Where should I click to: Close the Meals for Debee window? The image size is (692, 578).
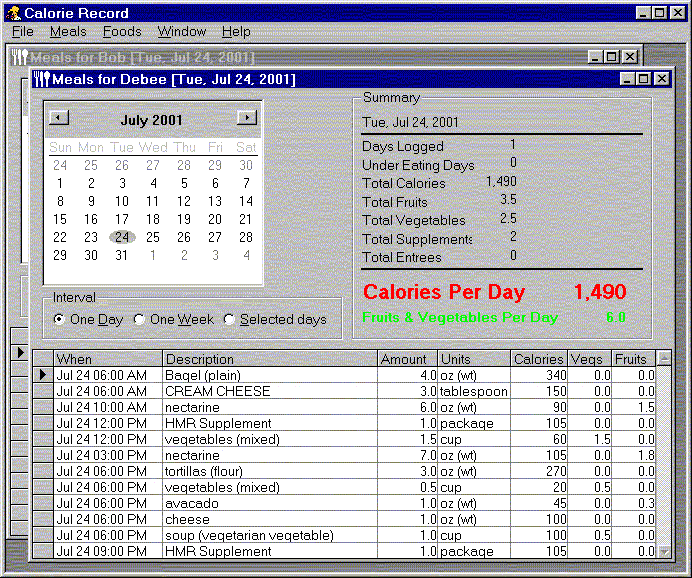click(x=662, y=79)
